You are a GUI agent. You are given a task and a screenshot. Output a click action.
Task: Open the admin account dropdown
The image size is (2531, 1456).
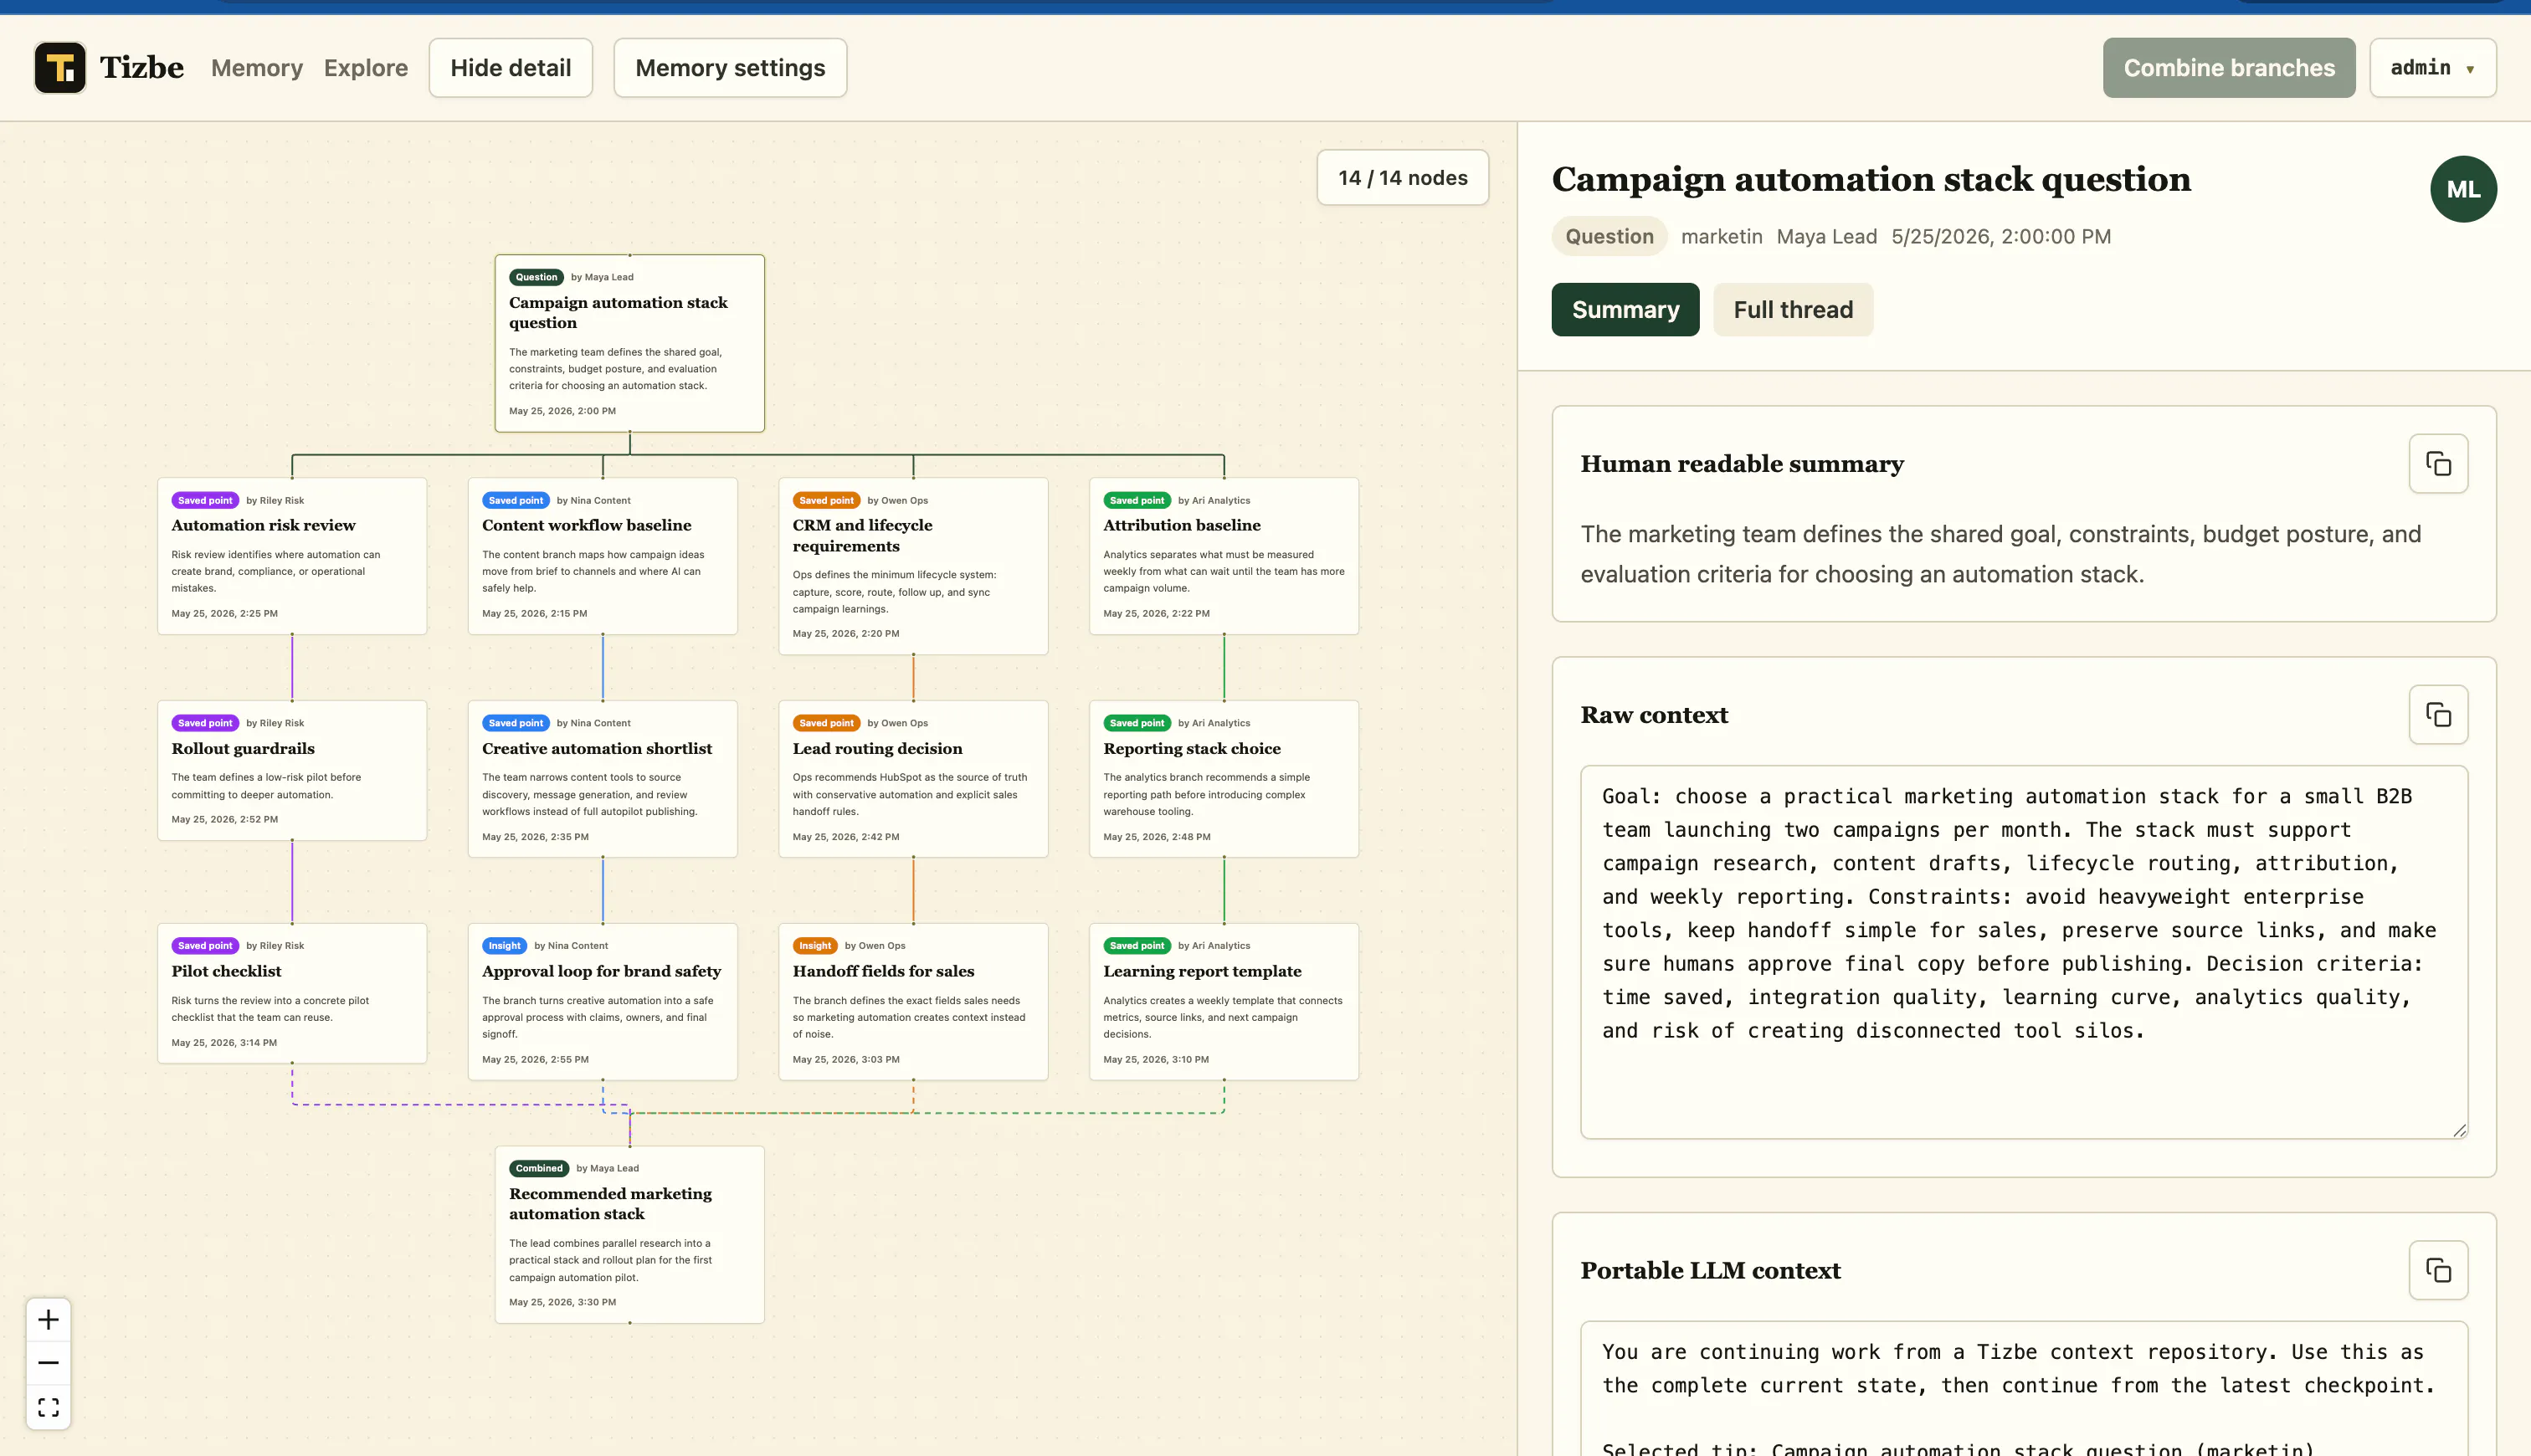click(2433, 68)
